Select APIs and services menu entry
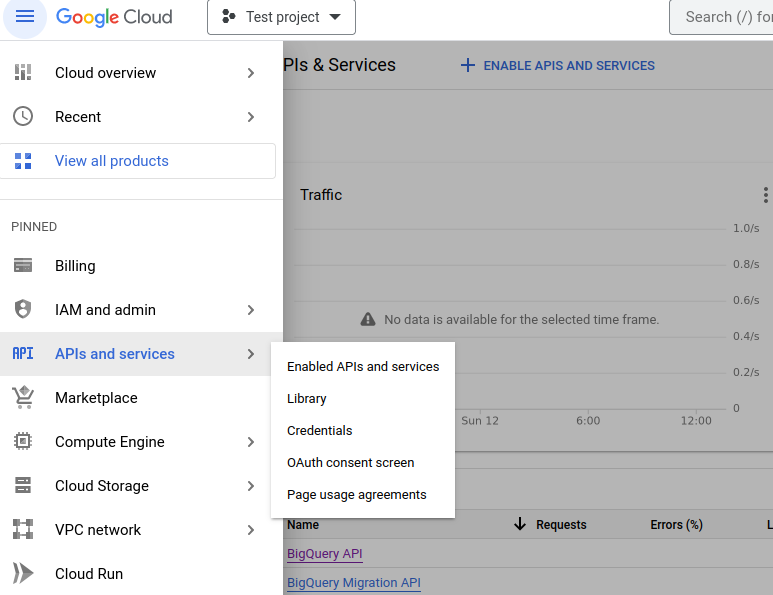The height and width of the screenshot is (595, 773). 141,354
